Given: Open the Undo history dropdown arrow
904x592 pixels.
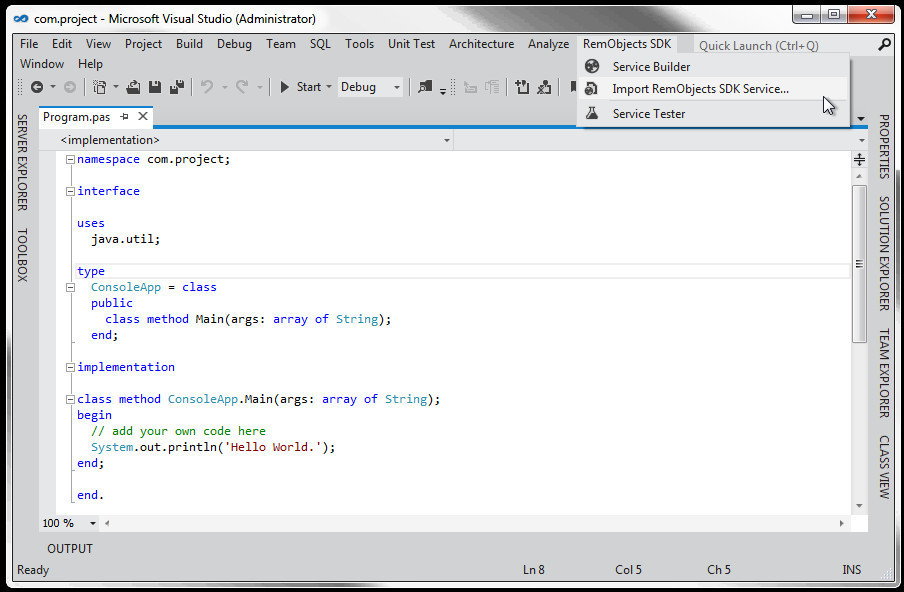Looking at the screenshot, I should coord(224,88).
